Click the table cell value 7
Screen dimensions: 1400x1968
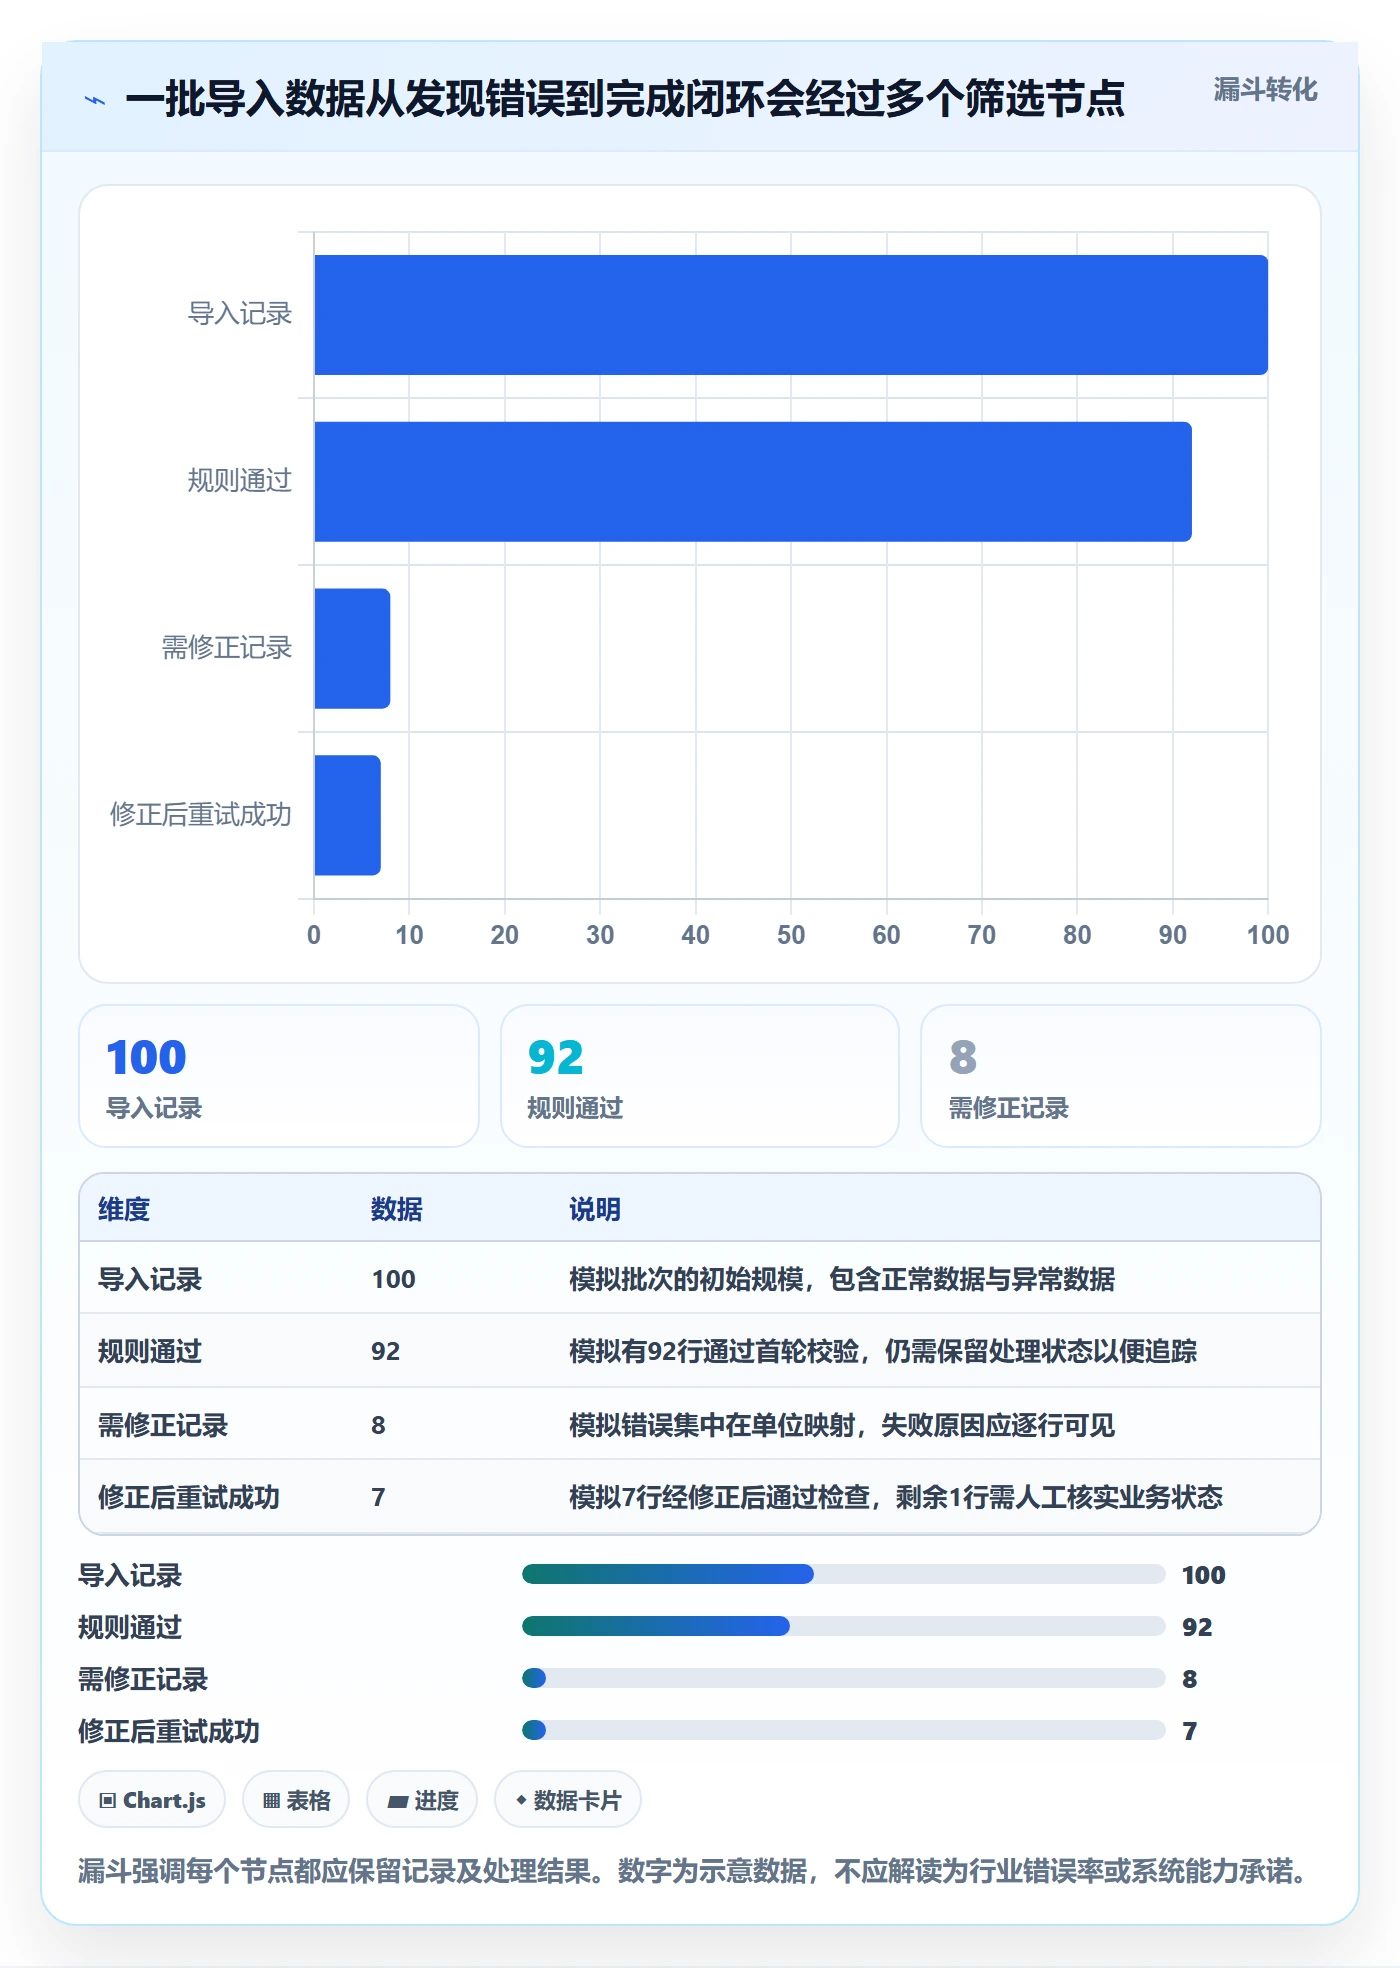click(378, 1497)
